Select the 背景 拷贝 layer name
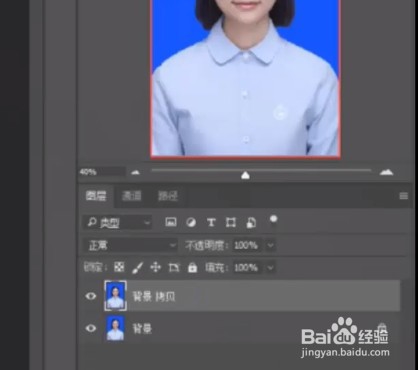The image size is (418, 370). point(154,296)
